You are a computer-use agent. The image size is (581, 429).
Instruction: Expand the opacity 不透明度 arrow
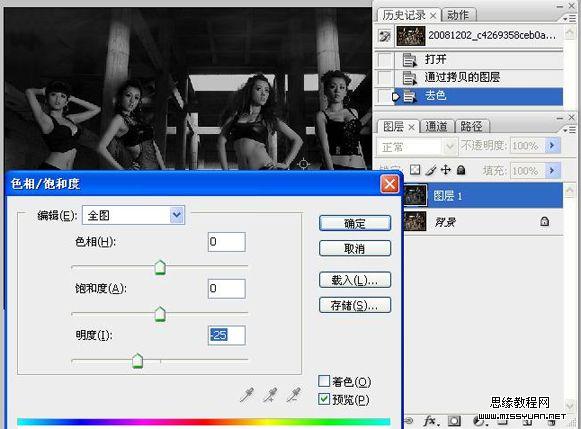(552, 146)
